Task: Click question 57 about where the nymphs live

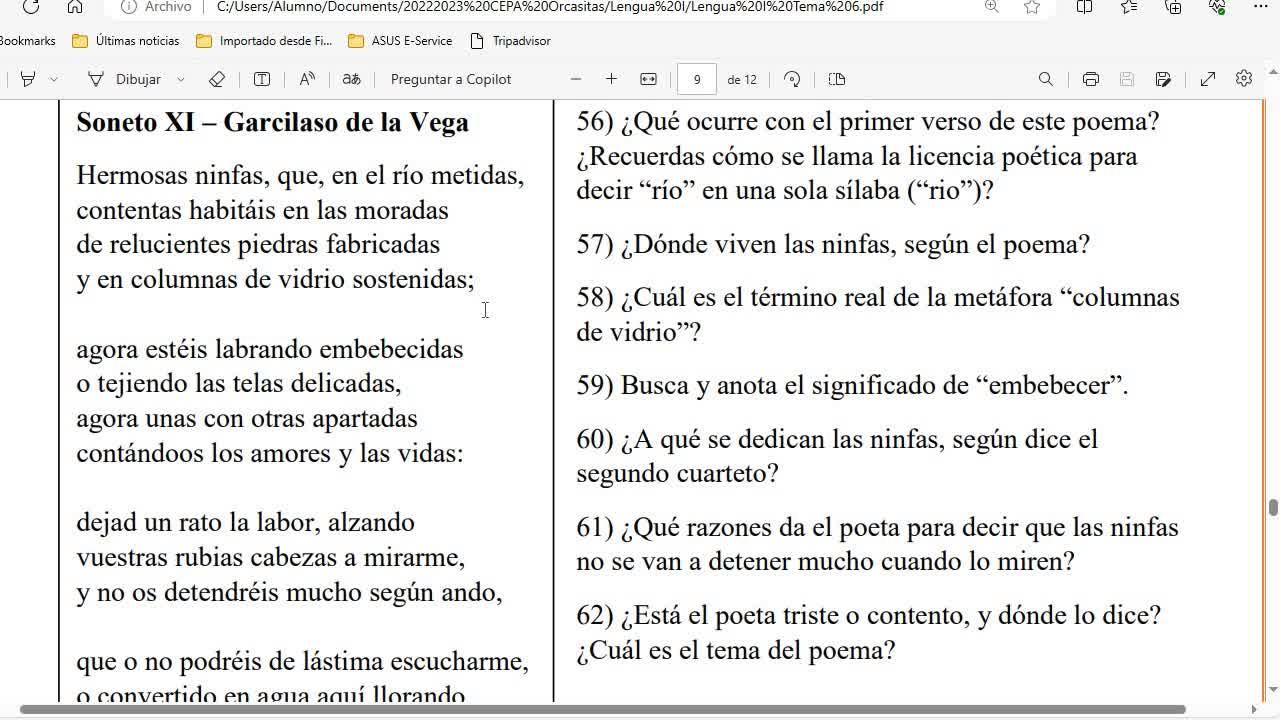Action: click(x=833, y=245)
